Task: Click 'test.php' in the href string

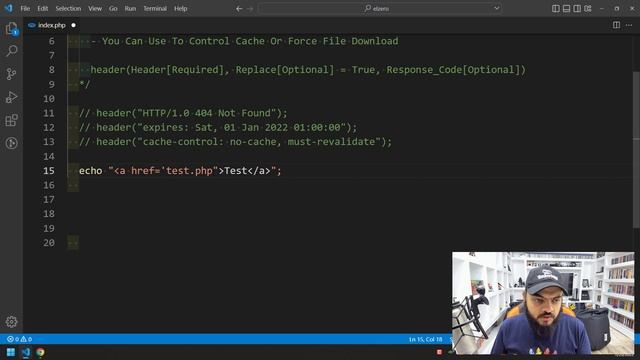Action: click(x=189, y=171)
